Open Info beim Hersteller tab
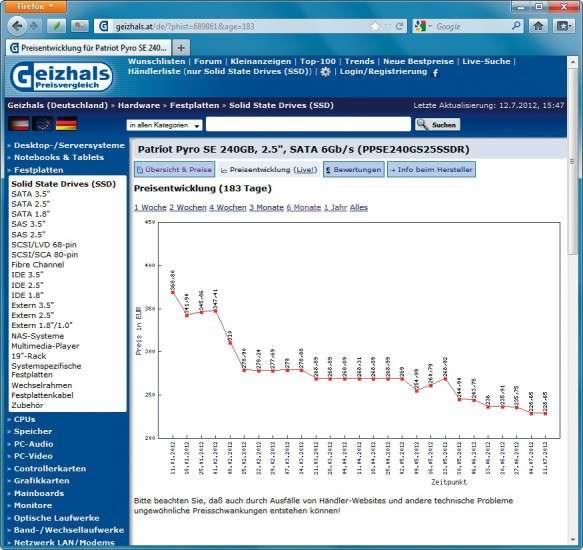 431,170
